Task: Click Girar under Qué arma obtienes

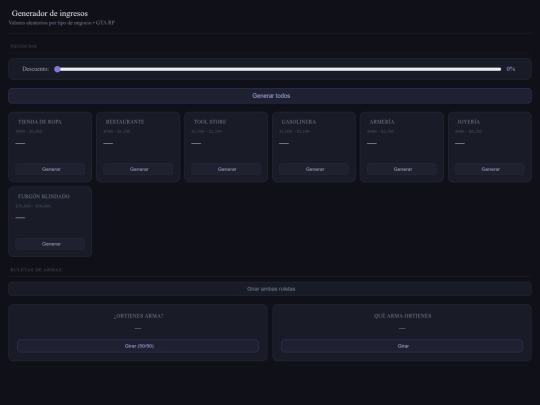Action: 402,346
